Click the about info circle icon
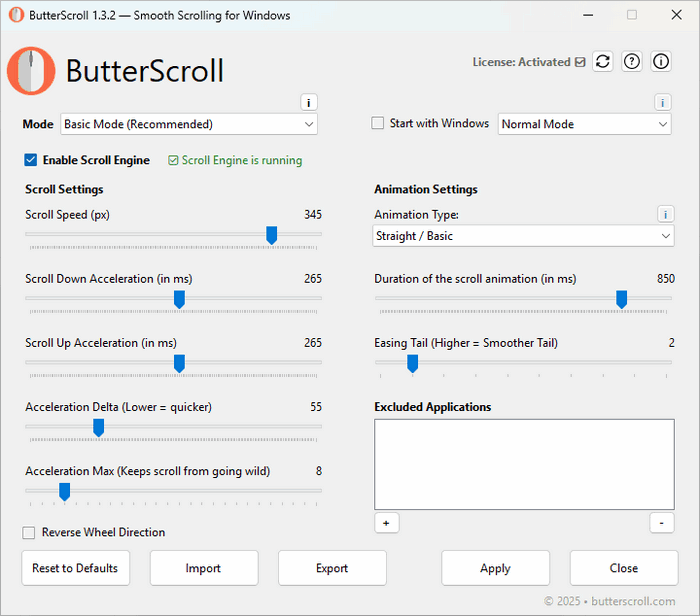The image size is (700, 616). 661,62
